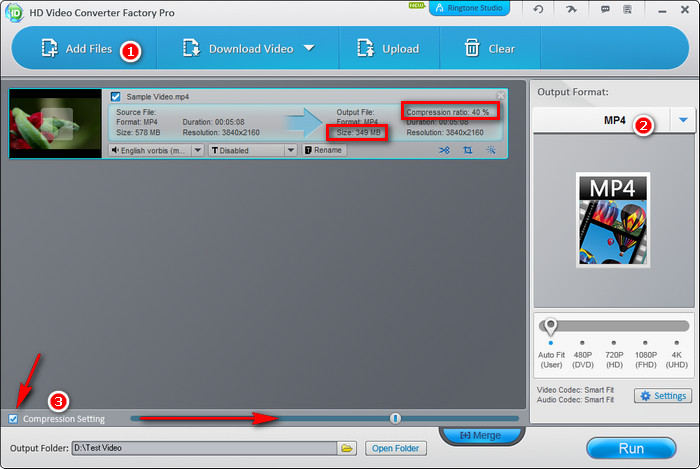This screenshot has width=700, height=469.
Task: Start conversion with Run
Action: pos(631,448)
